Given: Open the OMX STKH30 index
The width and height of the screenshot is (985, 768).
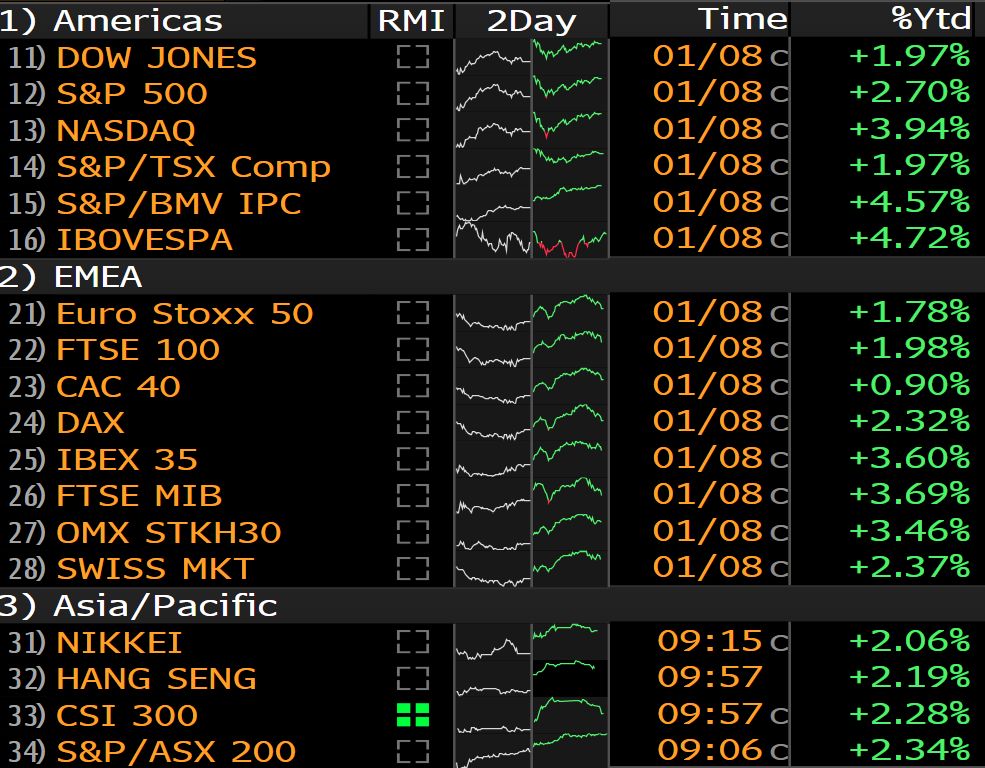Looking at the screenshot, I should (169, 533).
